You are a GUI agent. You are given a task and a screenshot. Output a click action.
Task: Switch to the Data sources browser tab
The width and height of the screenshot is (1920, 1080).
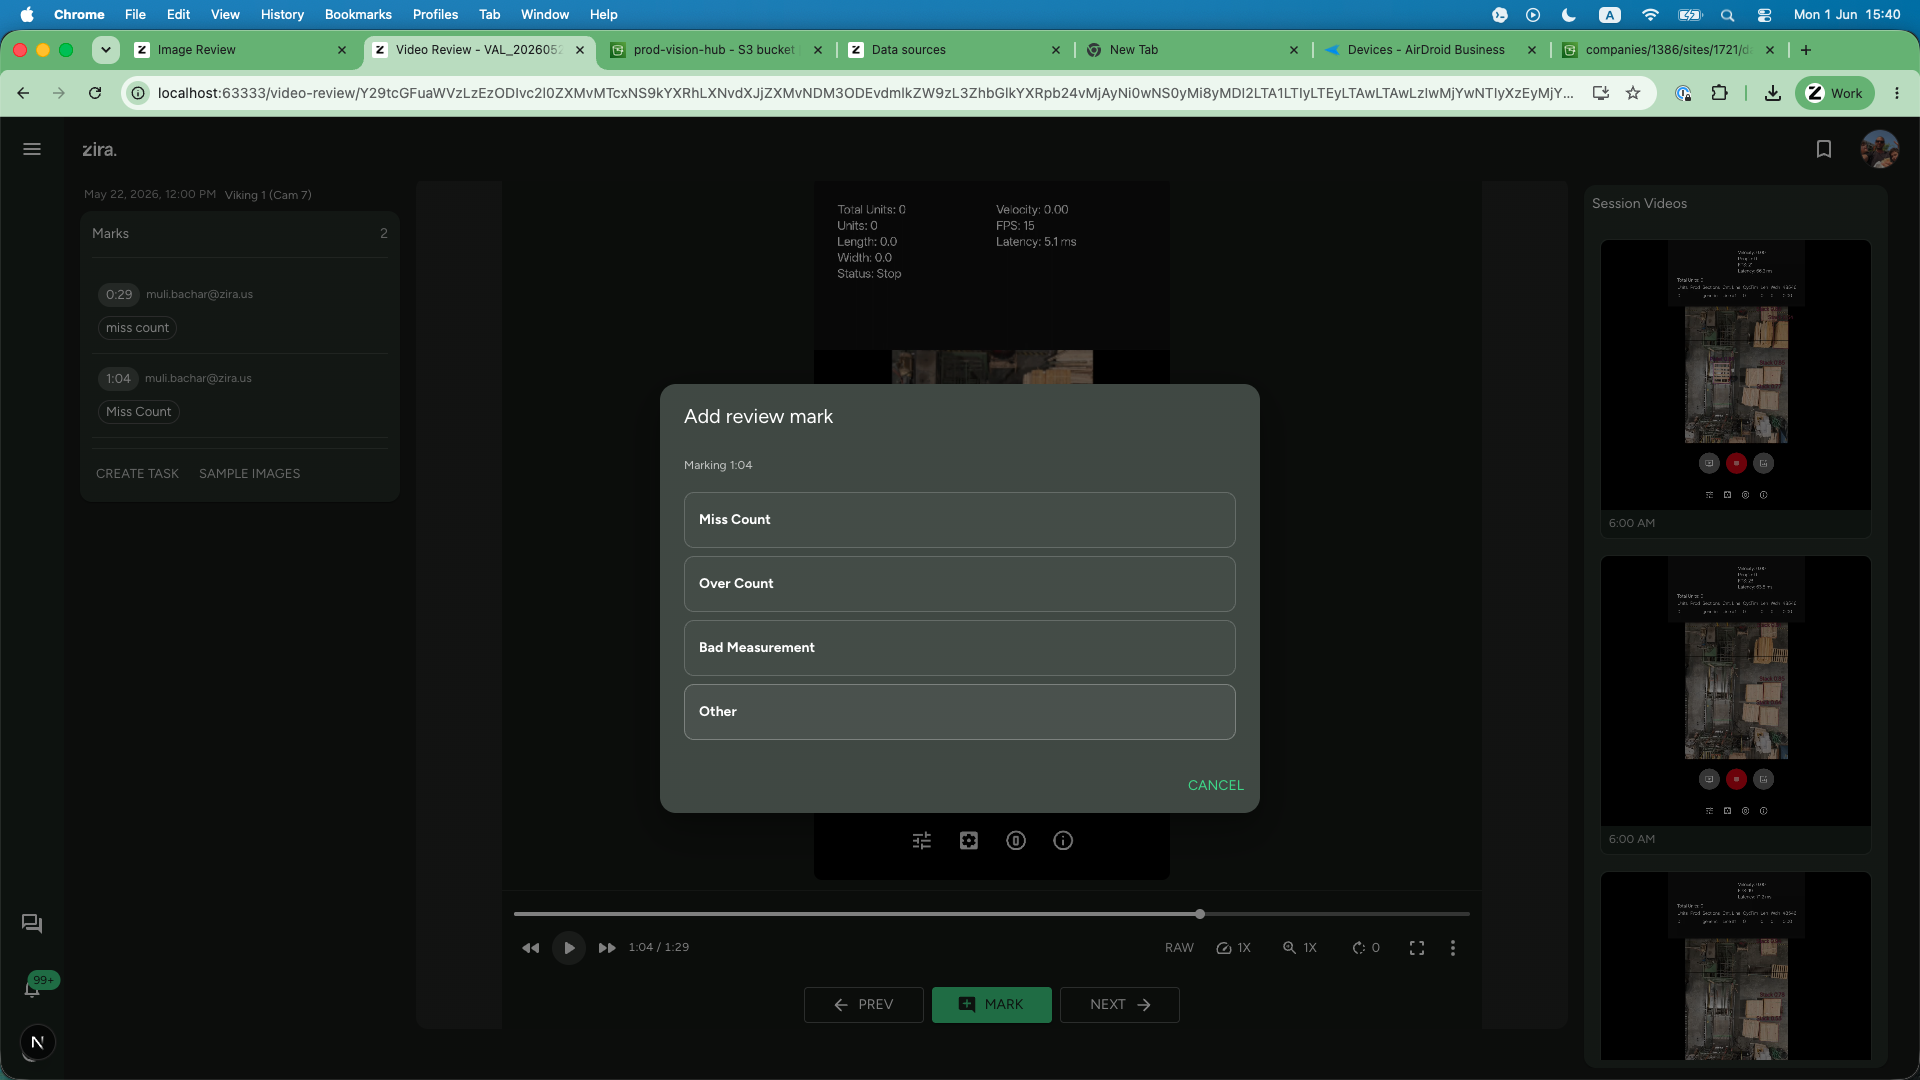click(955, 50)
